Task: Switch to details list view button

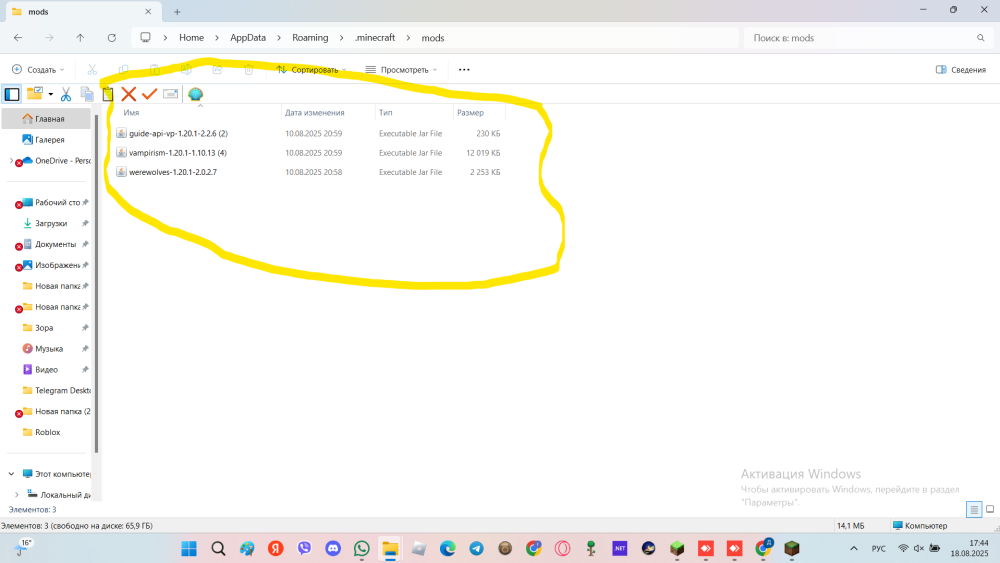Action: [974, 509]
